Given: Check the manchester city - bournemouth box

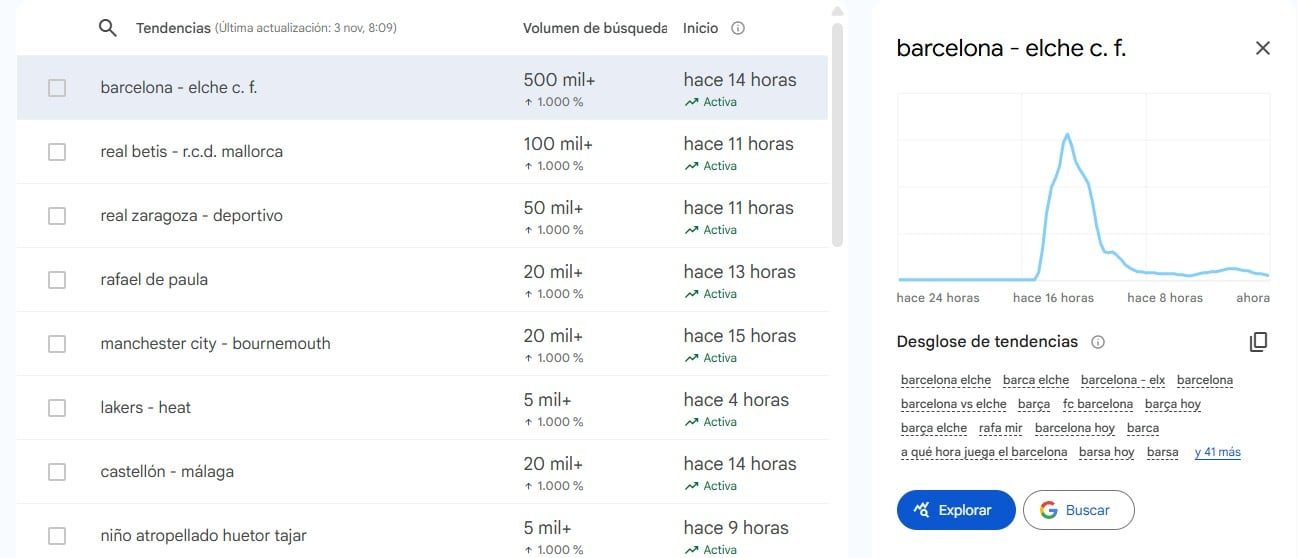Looking at the screenshot, I should 57,344.
